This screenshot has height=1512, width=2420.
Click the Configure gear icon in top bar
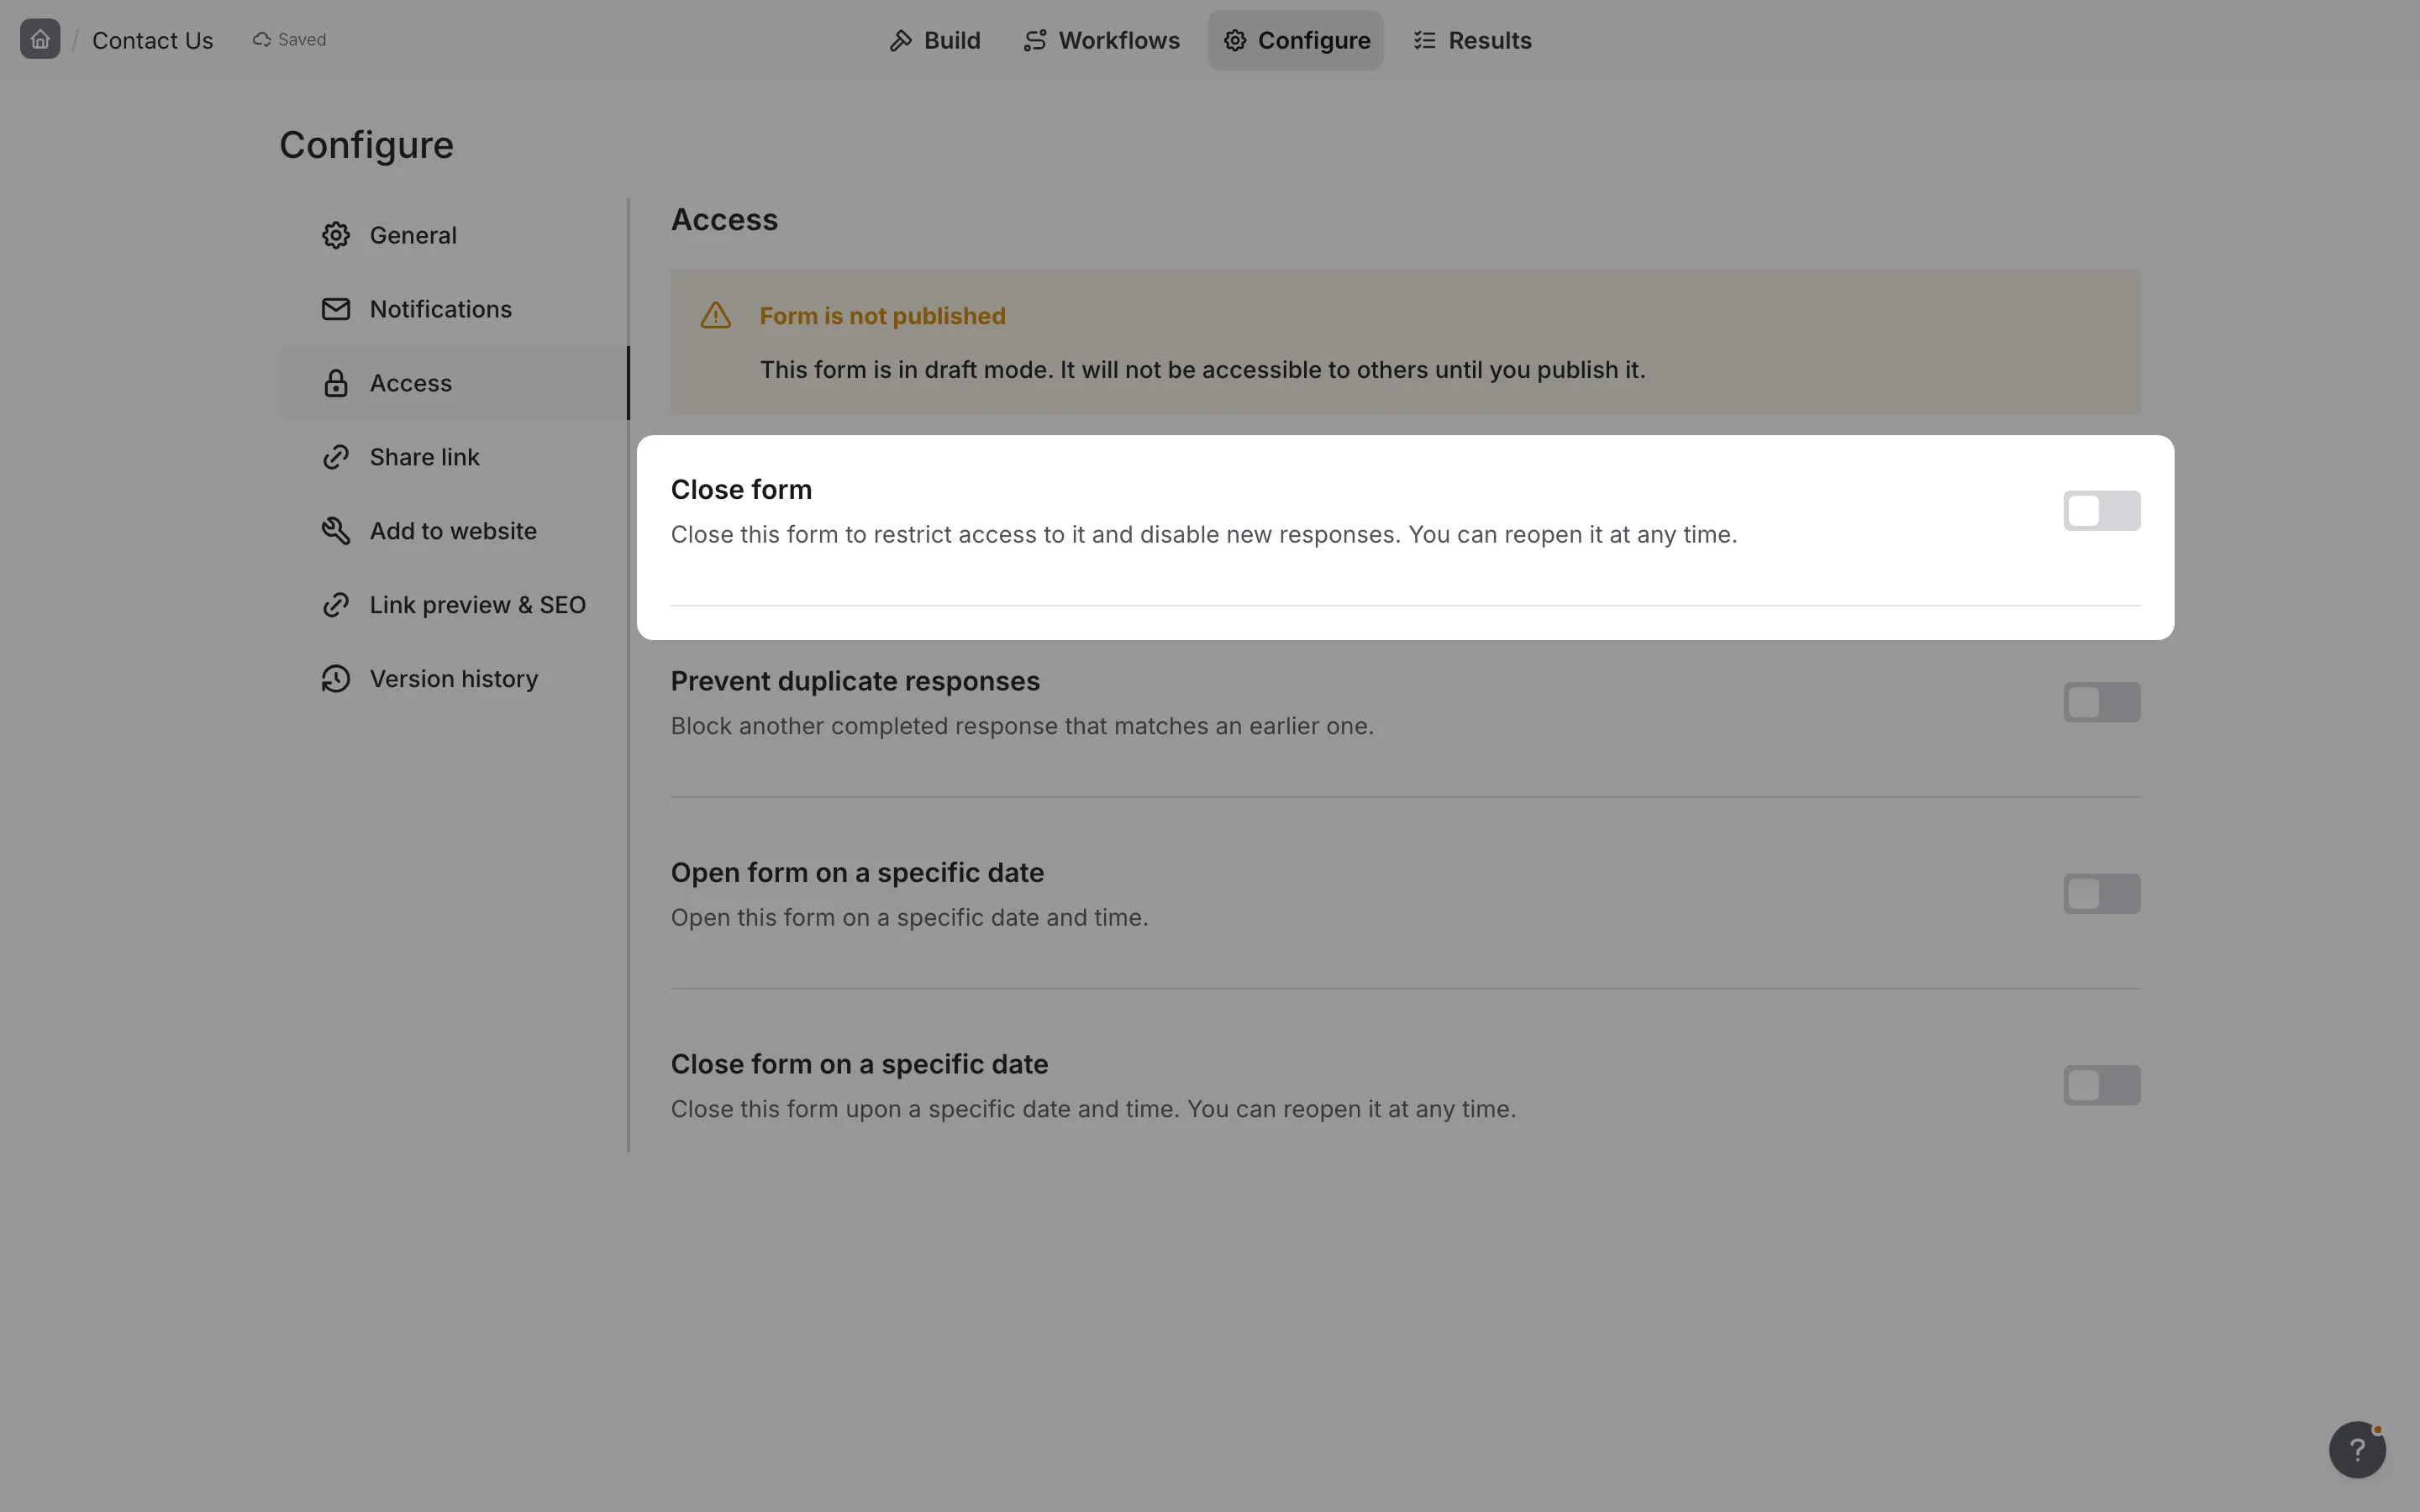tap(1235, 40)
